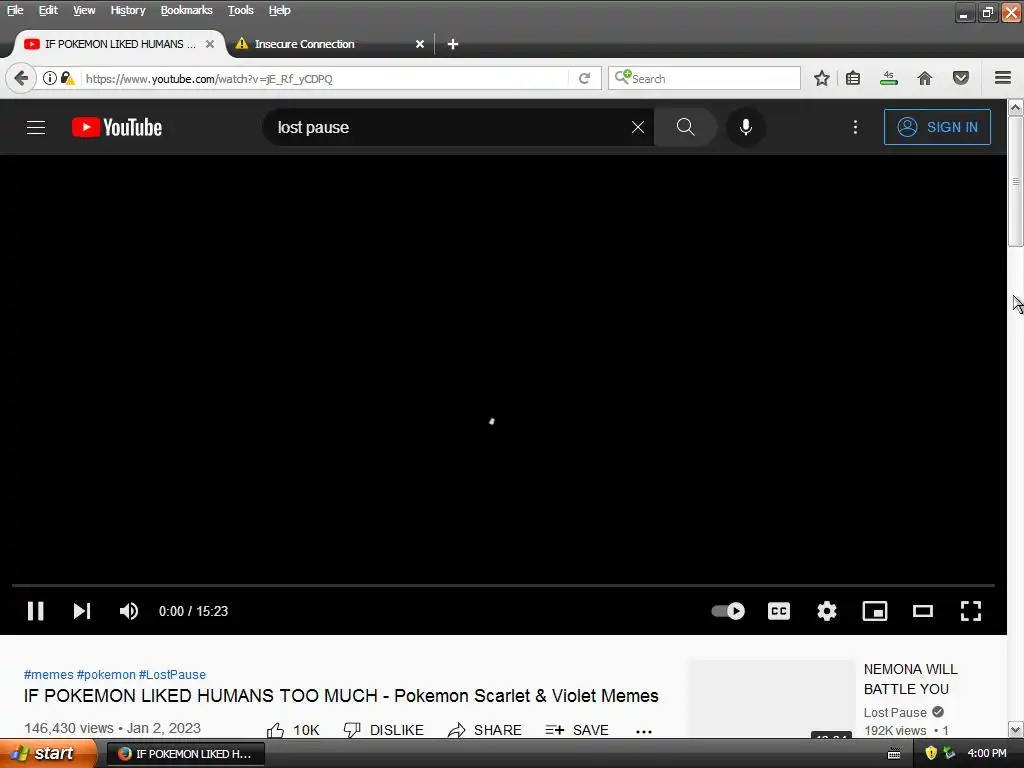Click the security shield tray icon

[931, 754]
